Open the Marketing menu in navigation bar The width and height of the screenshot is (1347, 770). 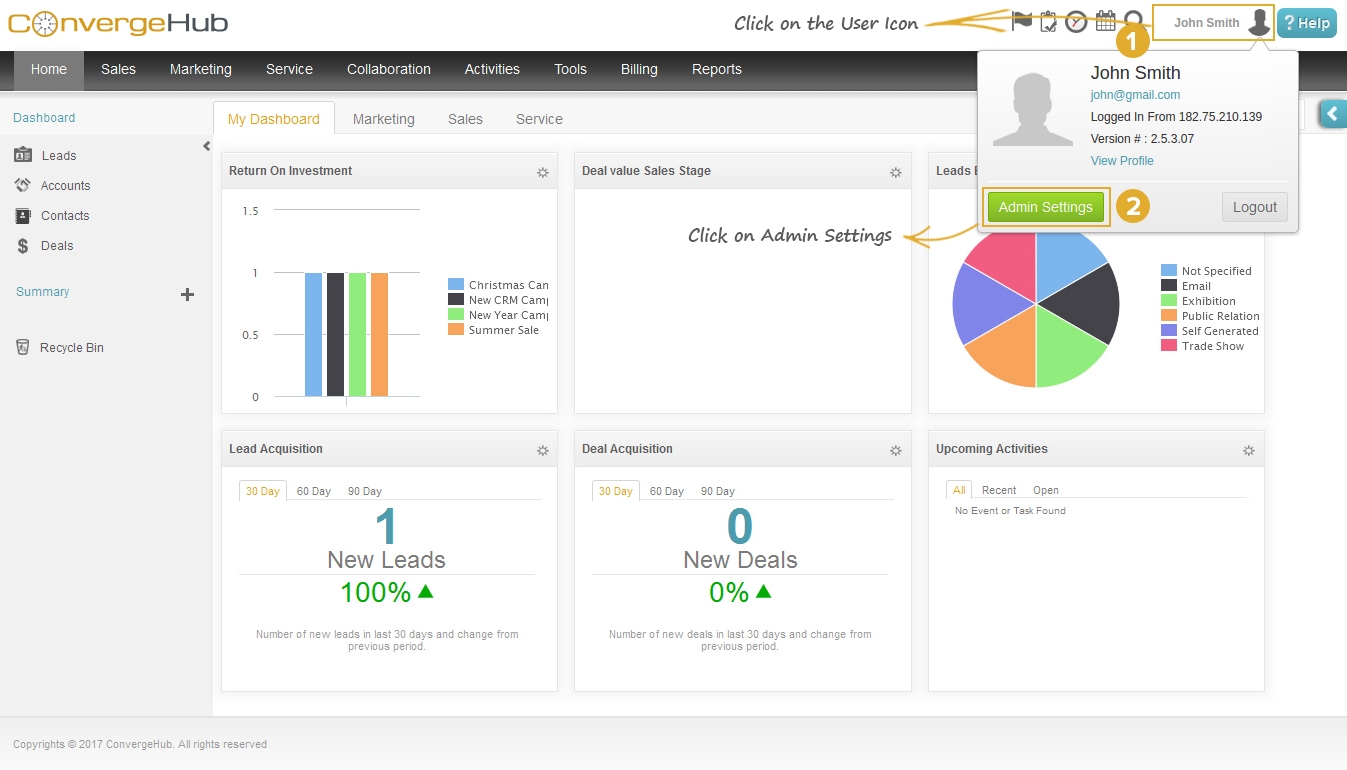coord(201,69)
